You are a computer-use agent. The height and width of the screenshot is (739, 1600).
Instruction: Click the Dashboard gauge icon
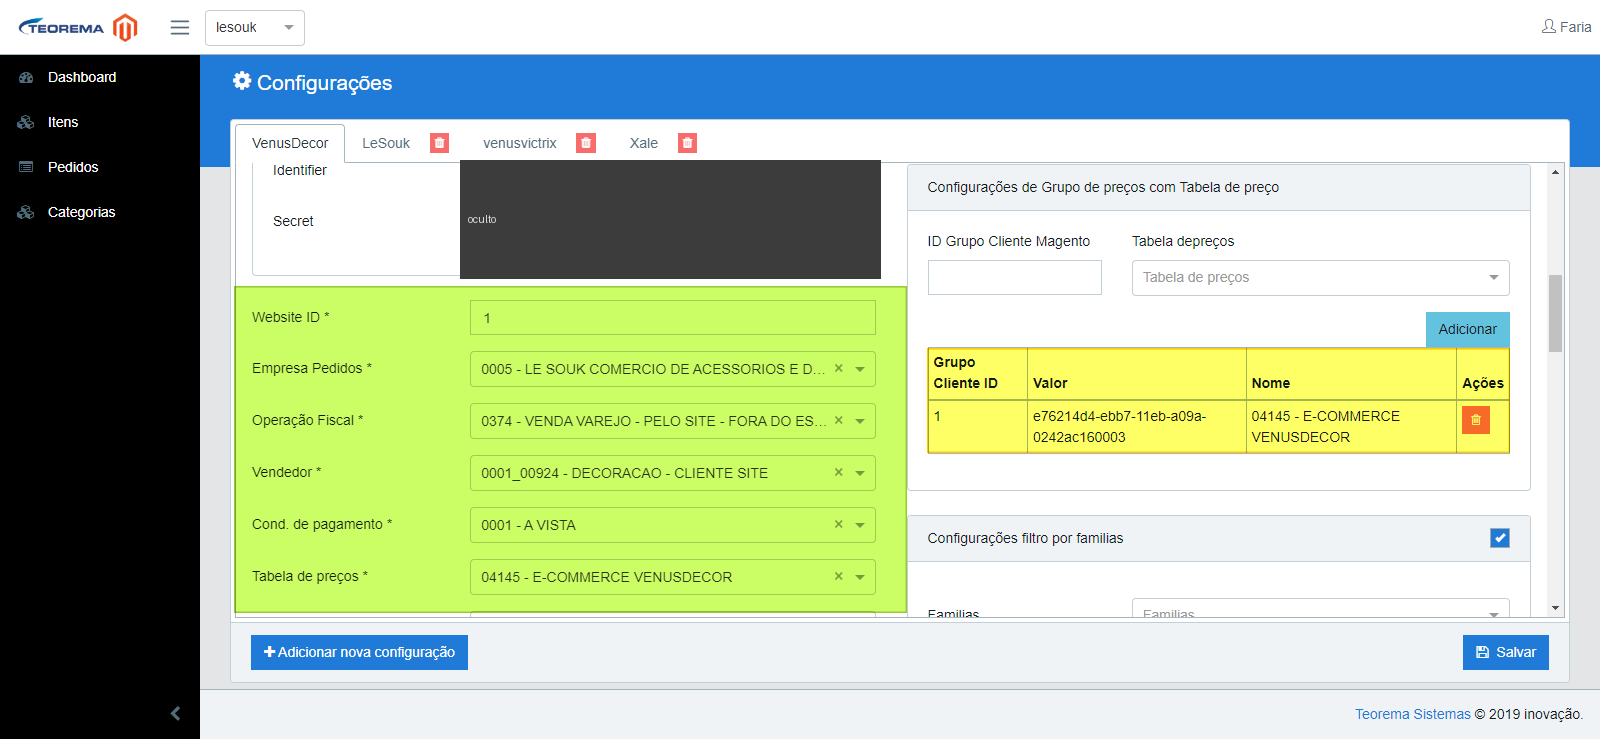pos(26,77)
